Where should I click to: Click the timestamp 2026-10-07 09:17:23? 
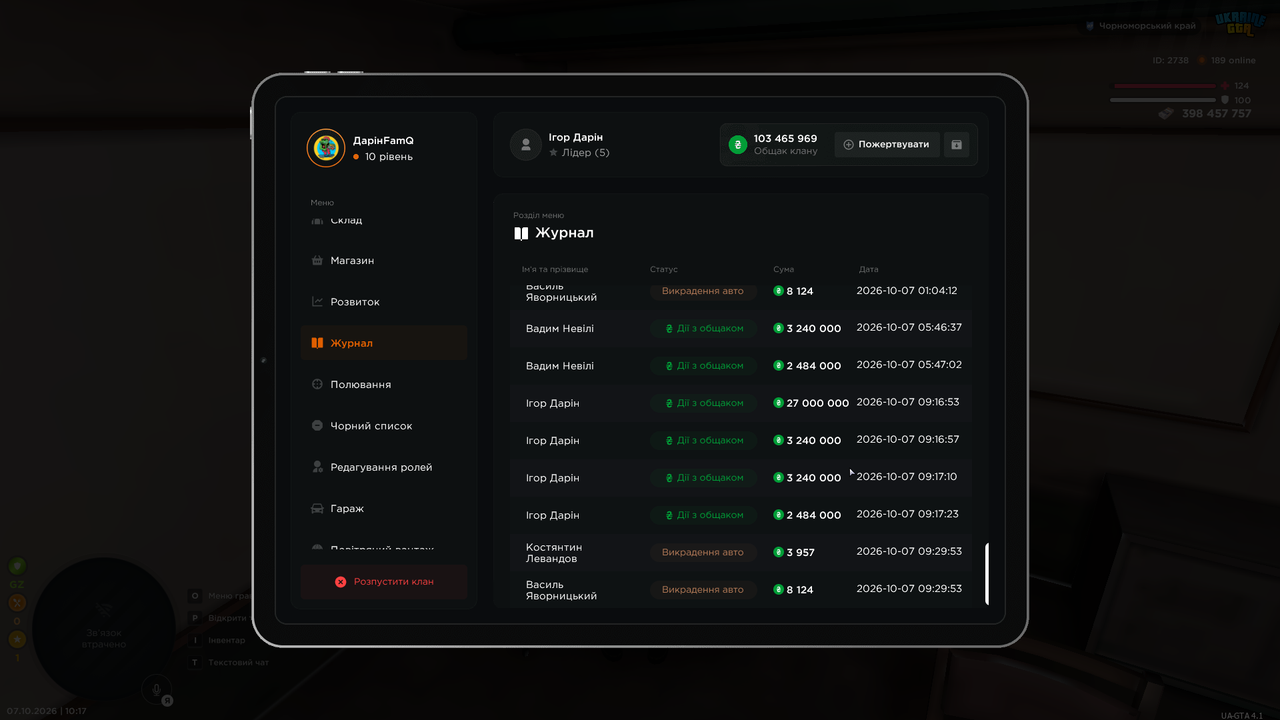(908, 514)
